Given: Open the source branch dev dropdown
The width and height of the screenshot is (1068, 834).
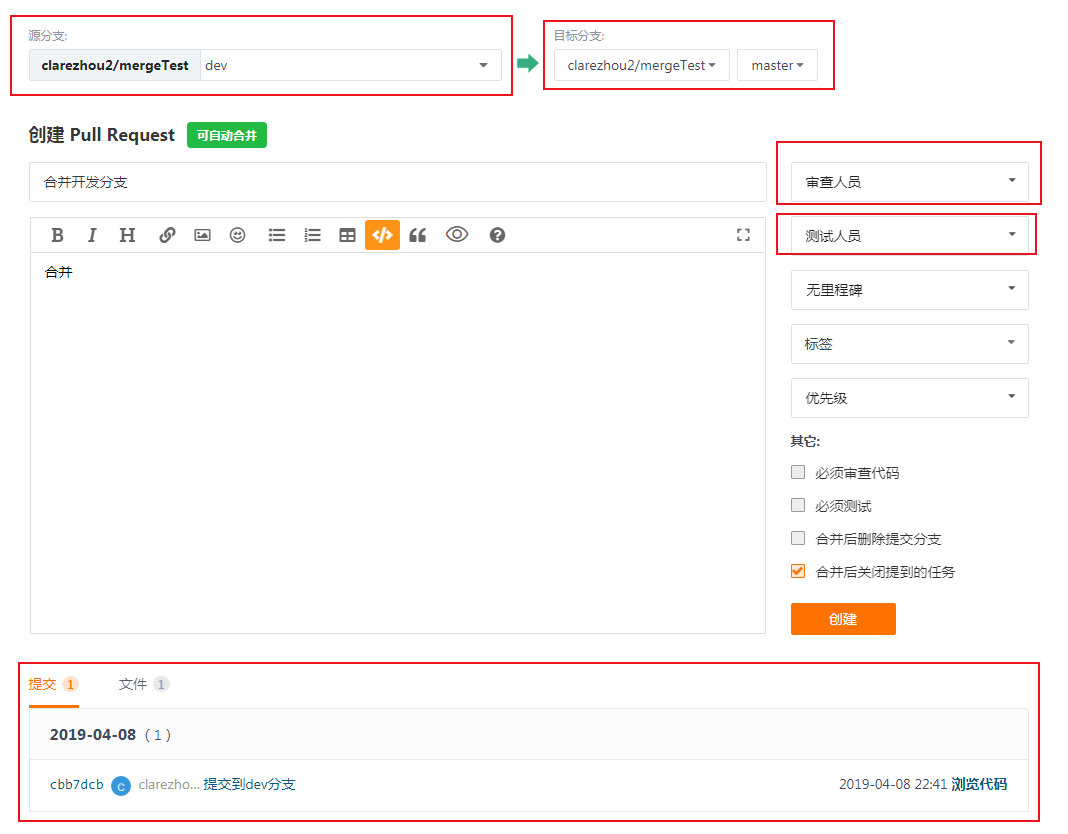Looking at the screenshot, I should pyautogui.click(x=351, y=65).
